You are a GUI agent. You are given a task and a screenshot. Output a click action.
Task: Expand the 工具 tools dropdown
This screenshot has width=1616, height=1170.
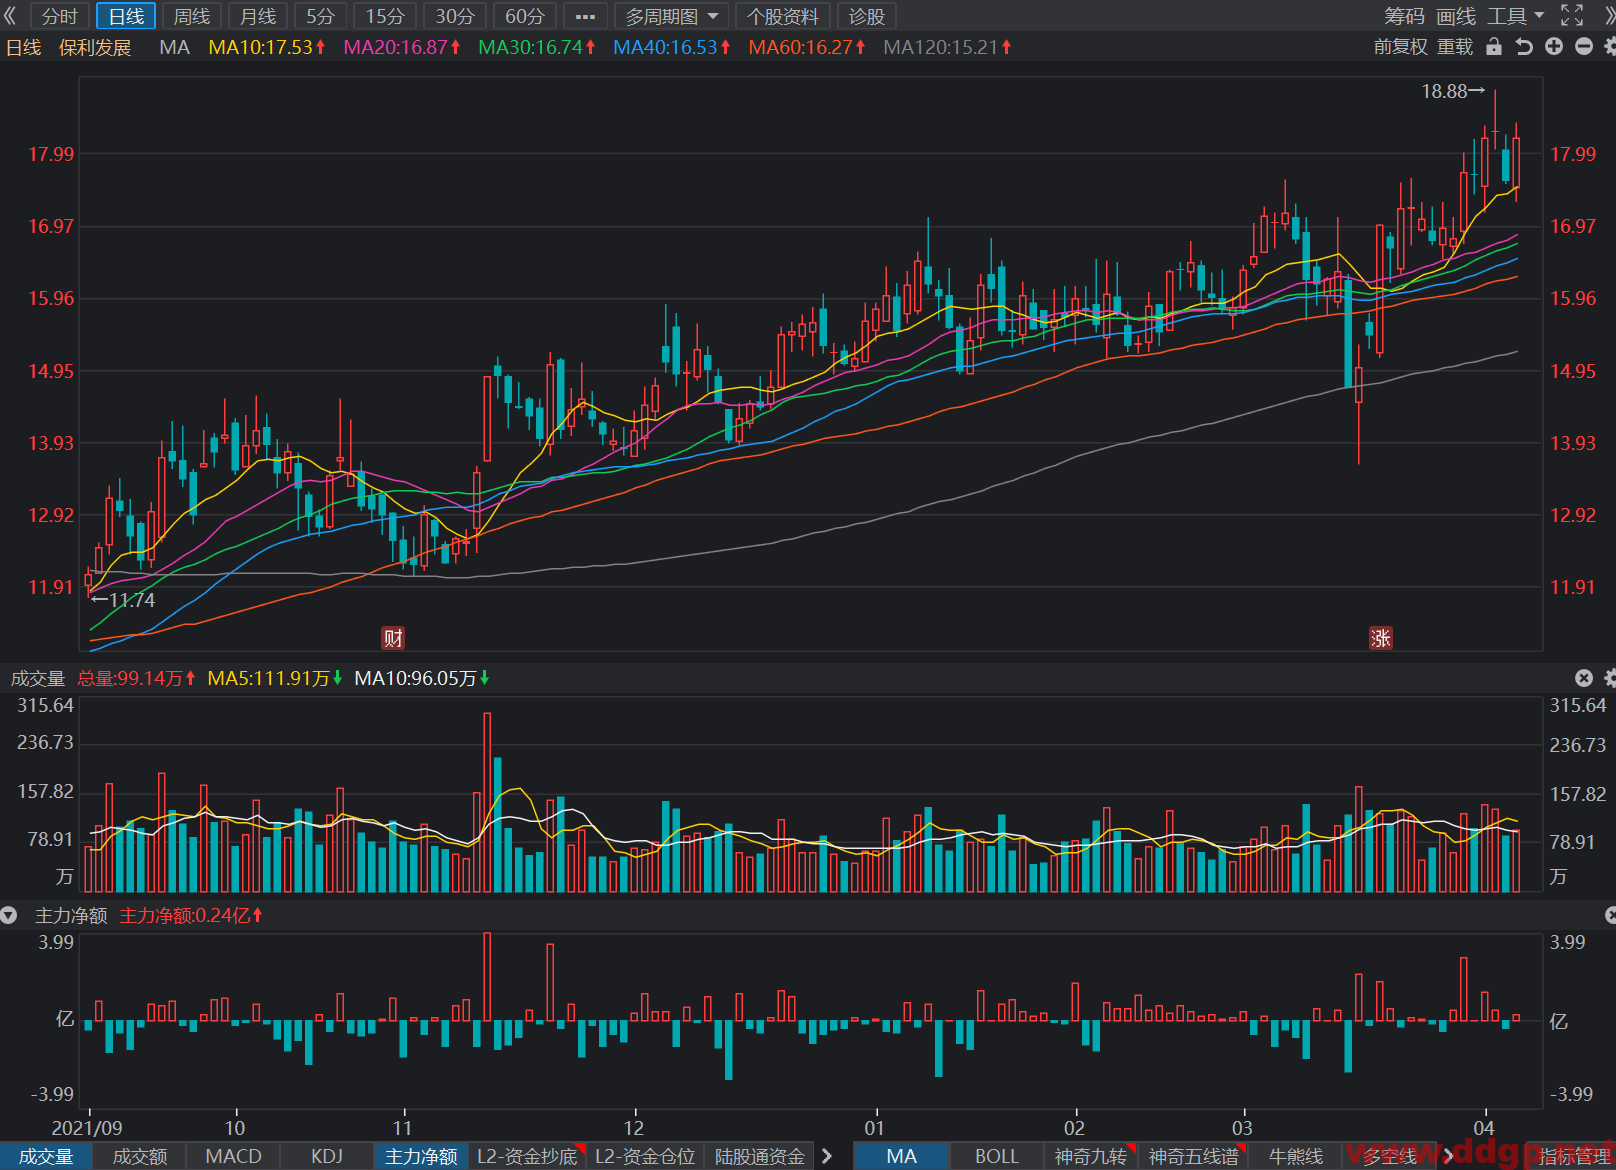1515,16
